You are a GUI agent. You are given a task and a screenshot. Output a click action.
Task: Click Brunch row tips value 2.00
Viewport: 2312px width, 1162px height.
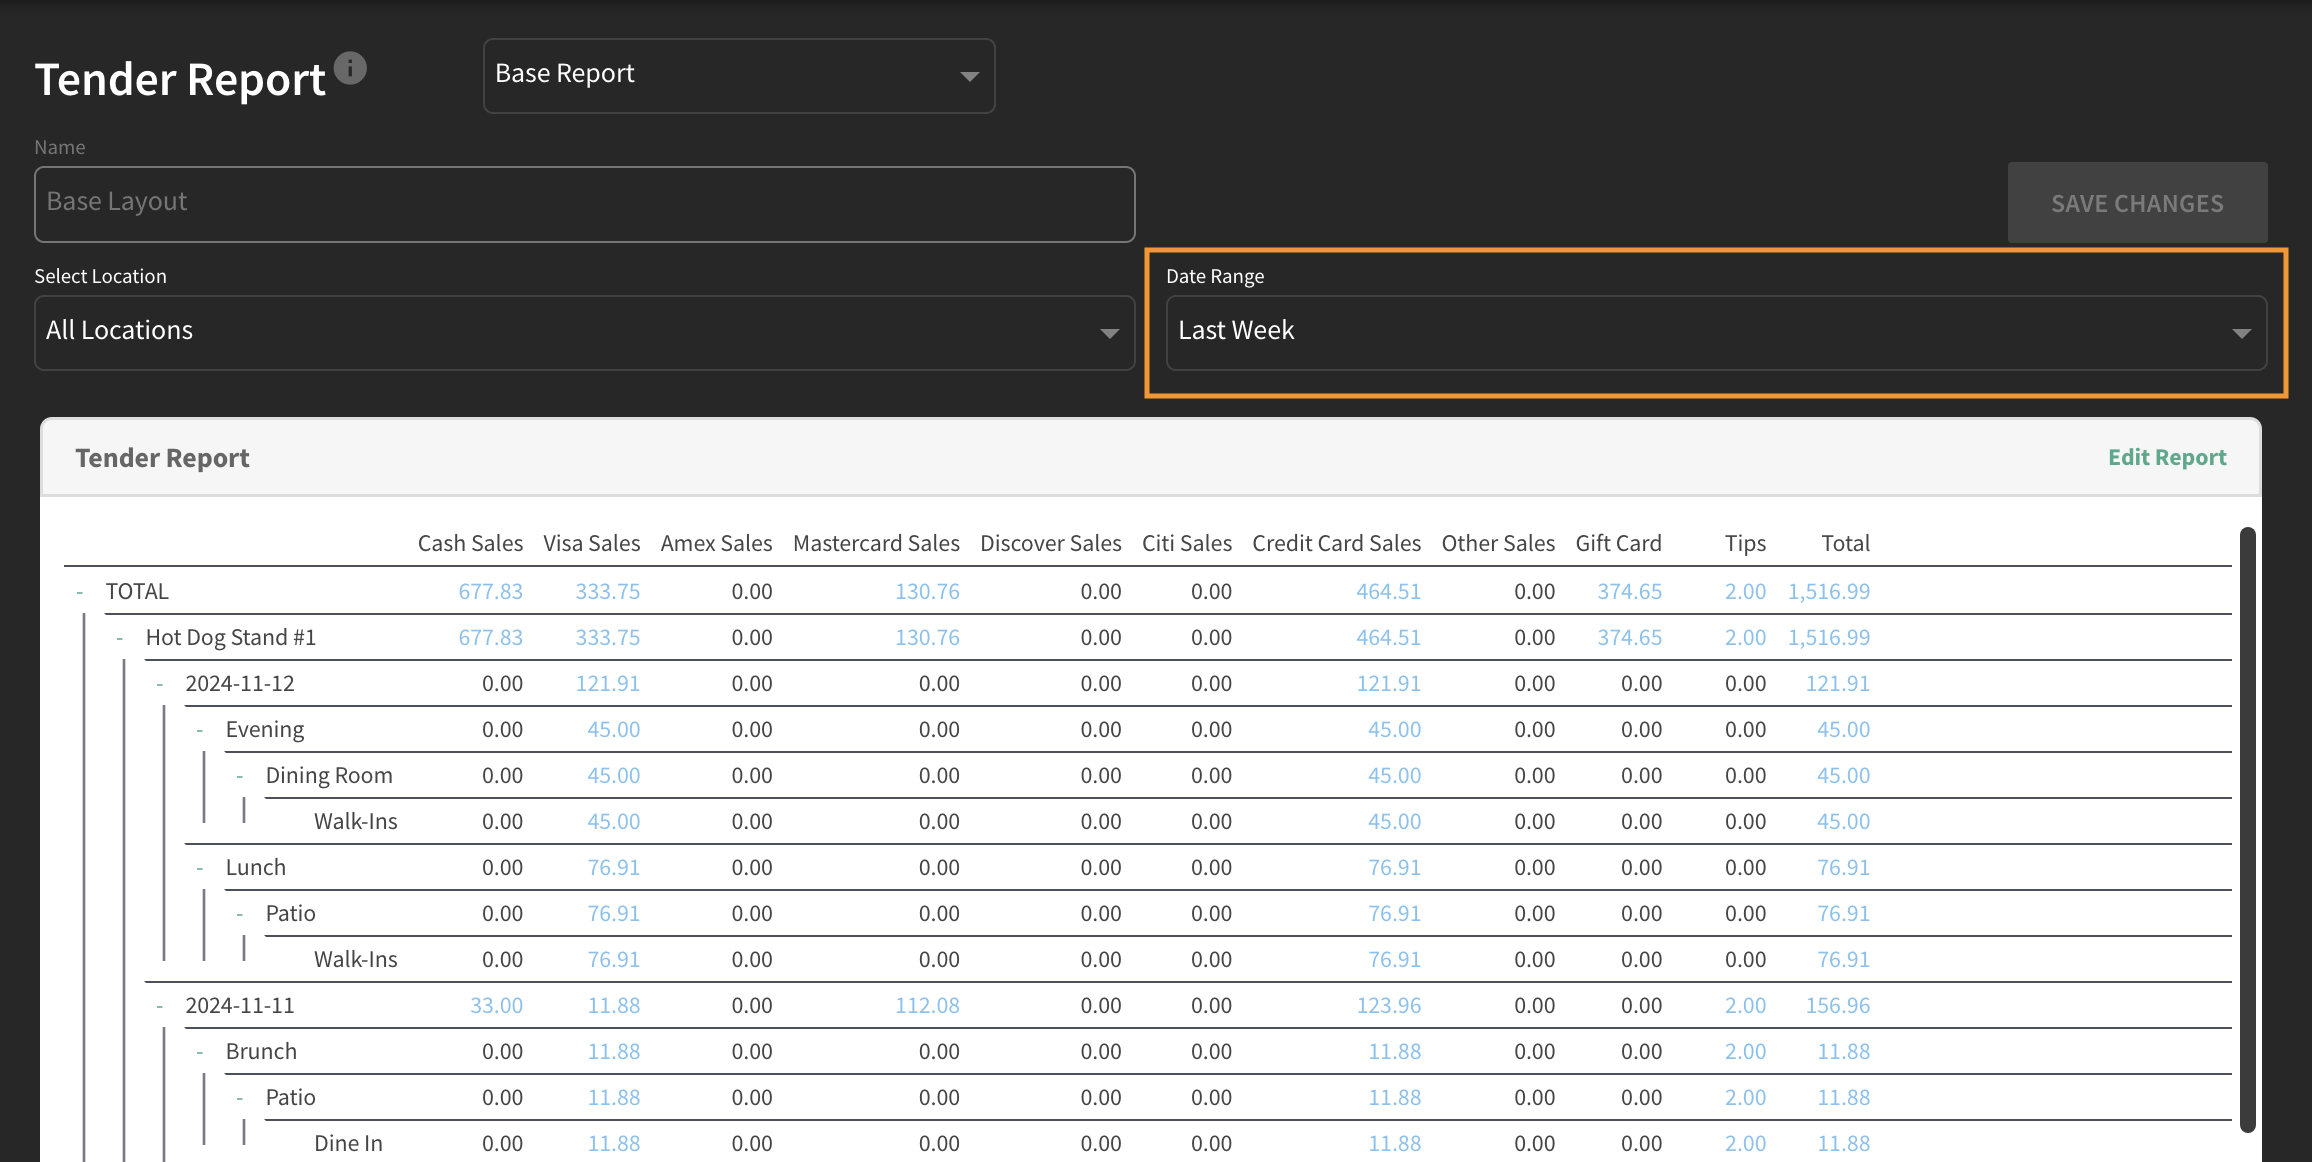[x=1745, y=1052]
